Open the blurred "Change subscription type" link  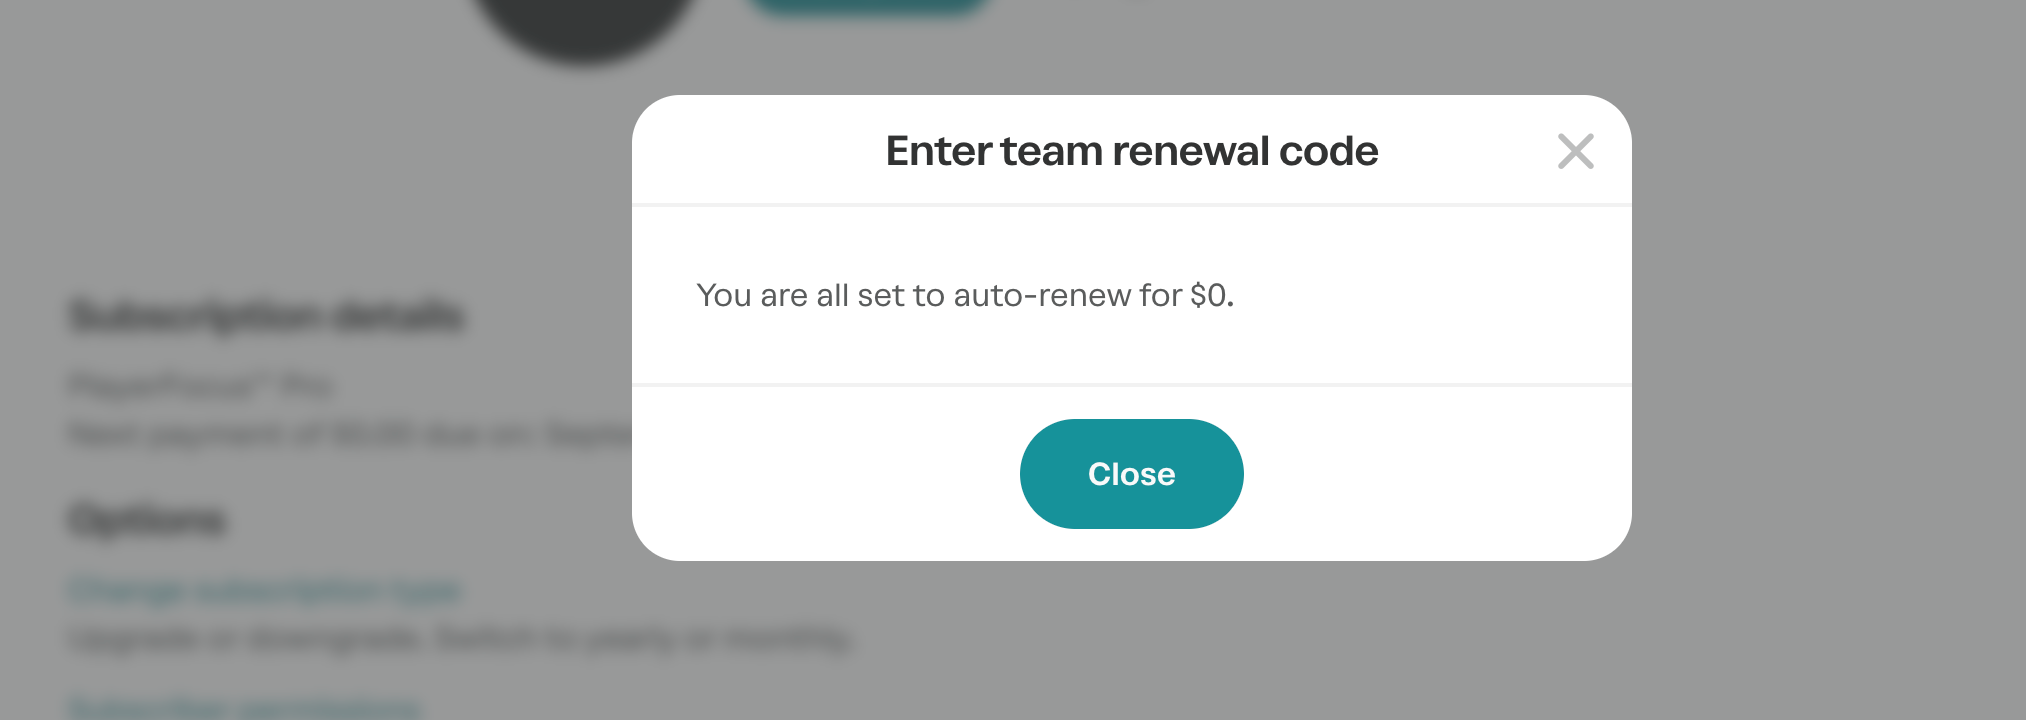coord(266,590)
